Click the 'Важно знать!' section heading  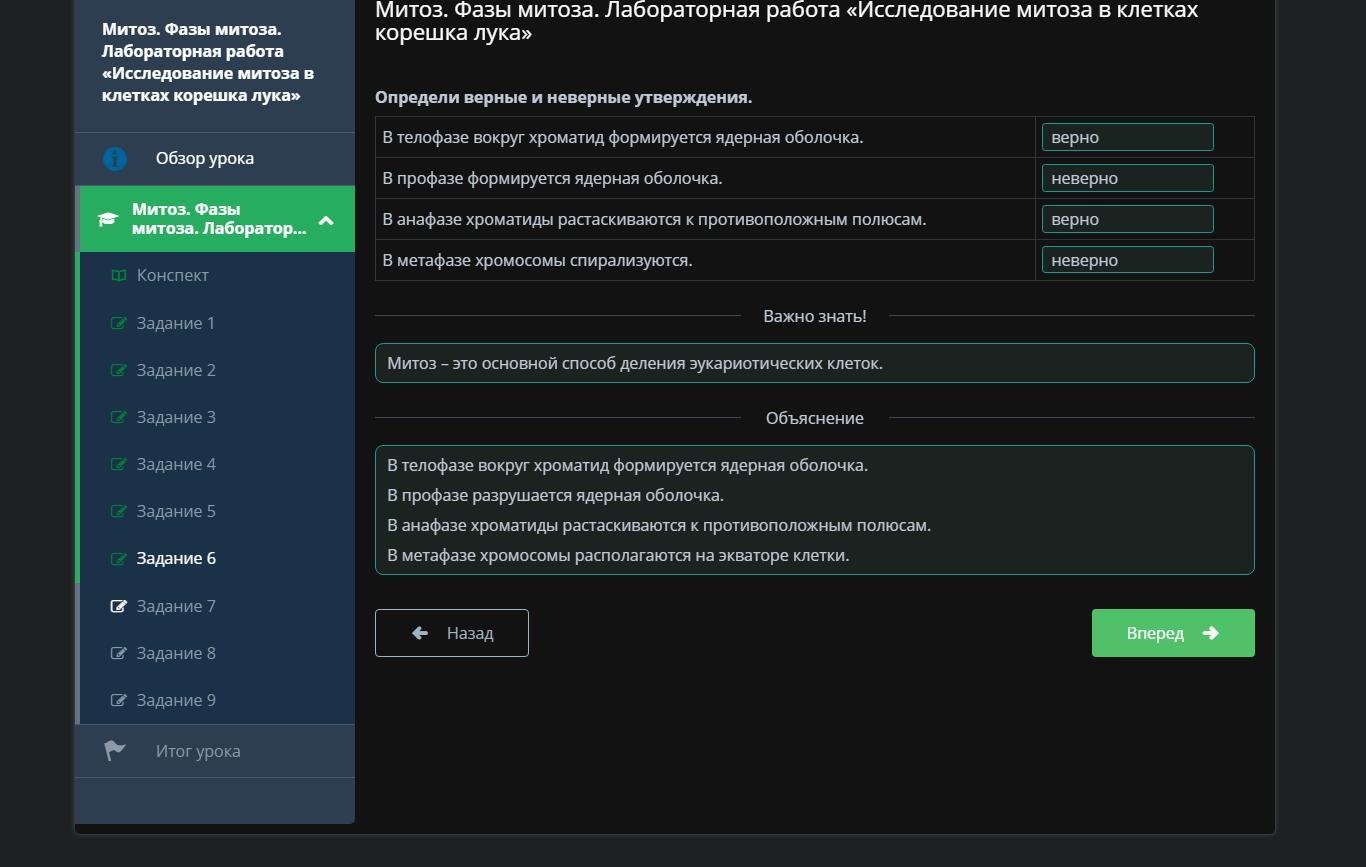click(x=815, y=316)
